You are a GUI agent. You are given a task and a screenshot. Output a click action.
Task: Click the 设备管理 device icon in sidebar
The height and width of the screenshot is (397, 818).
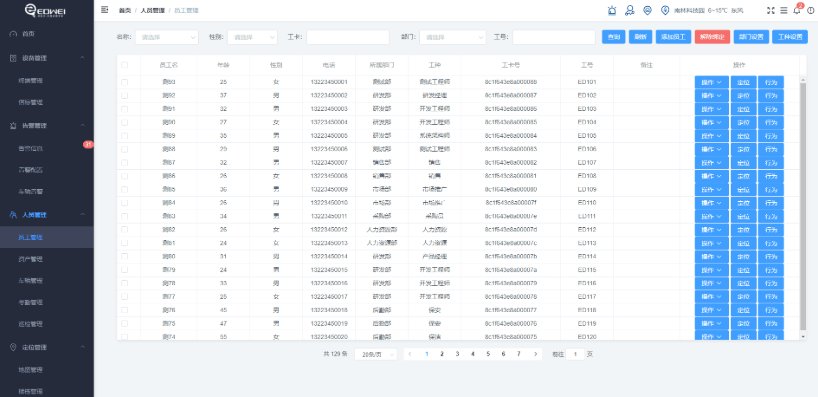pos(14,58)
